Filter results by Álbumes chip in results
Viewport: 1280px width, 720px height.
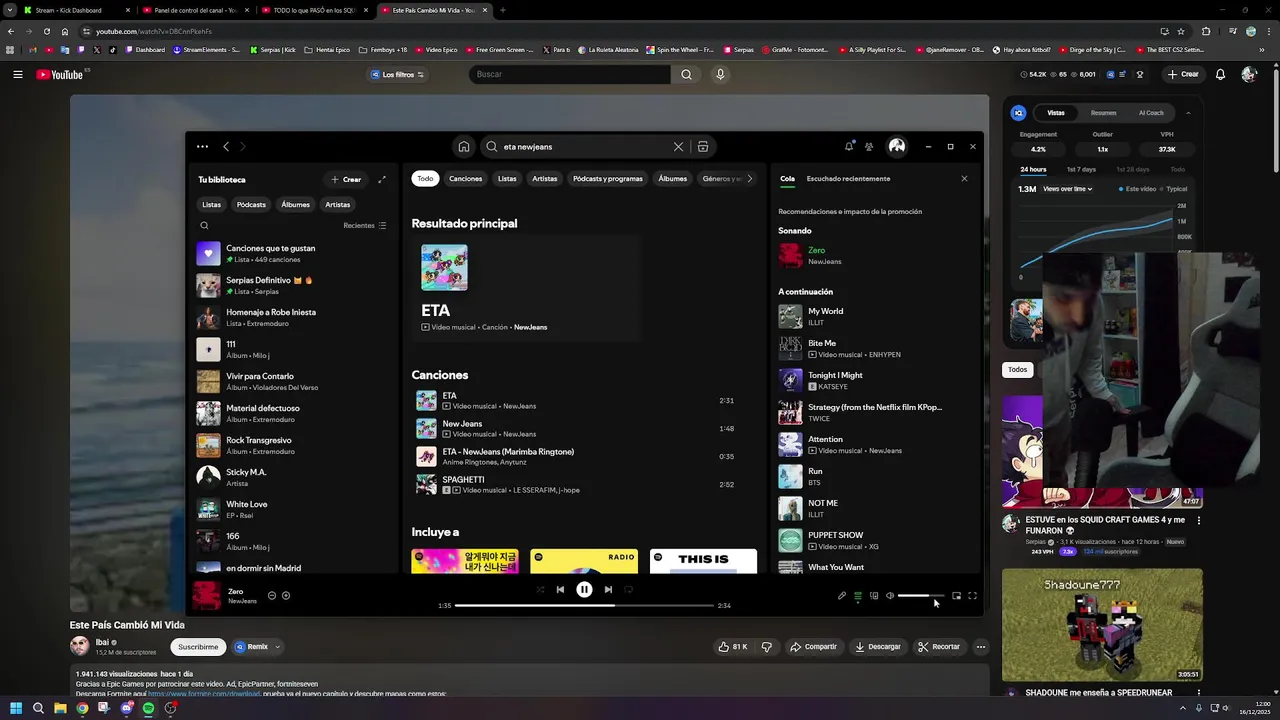click(673, 179)
